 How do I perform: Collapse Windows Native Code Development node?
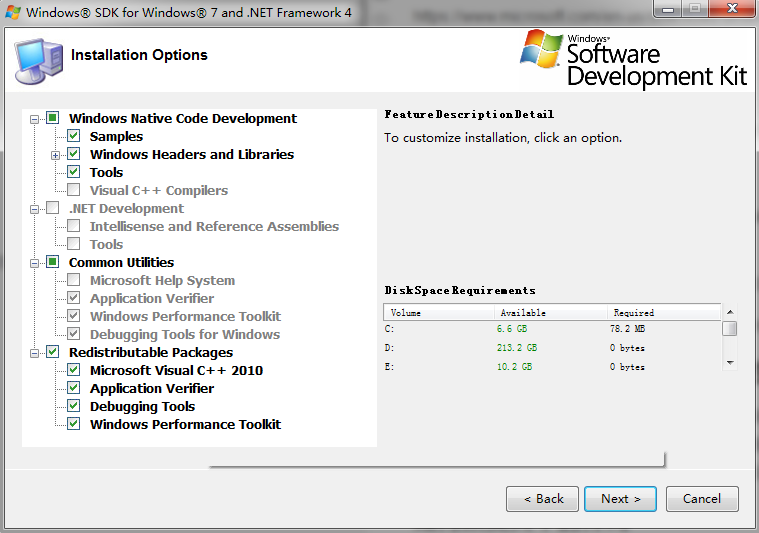tap(34, 119)
